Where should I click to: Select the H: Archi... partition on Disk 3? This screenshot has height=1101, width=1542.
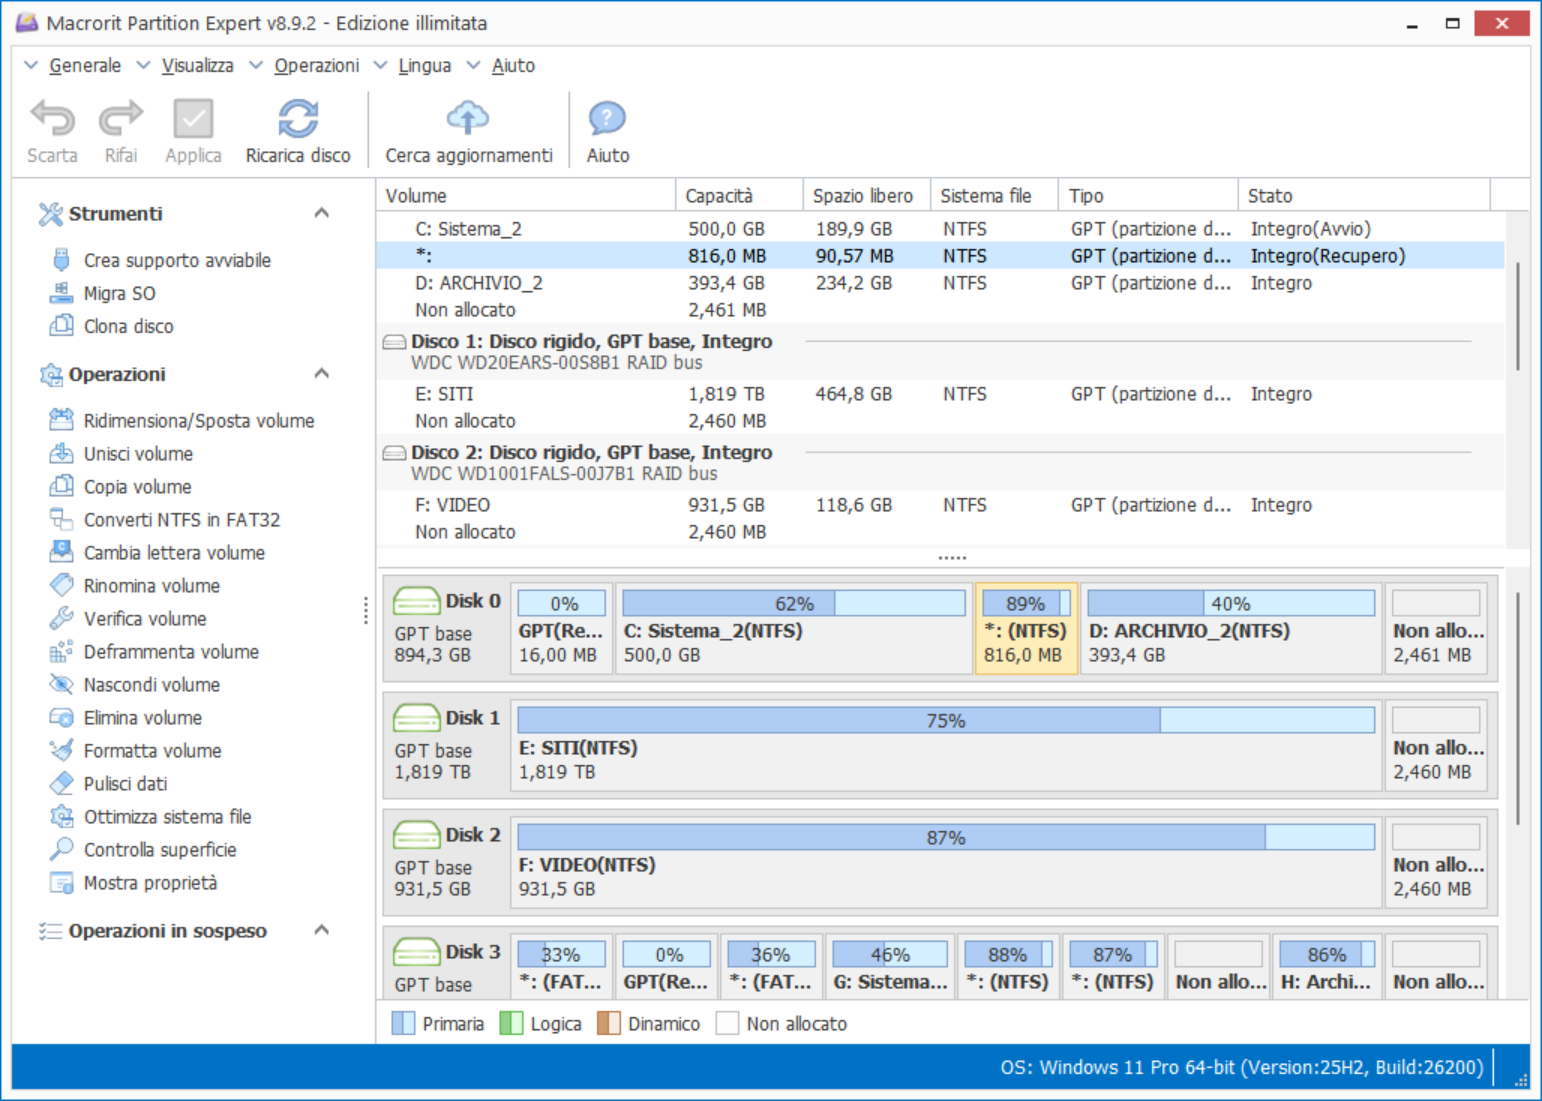pos(1326,966)
